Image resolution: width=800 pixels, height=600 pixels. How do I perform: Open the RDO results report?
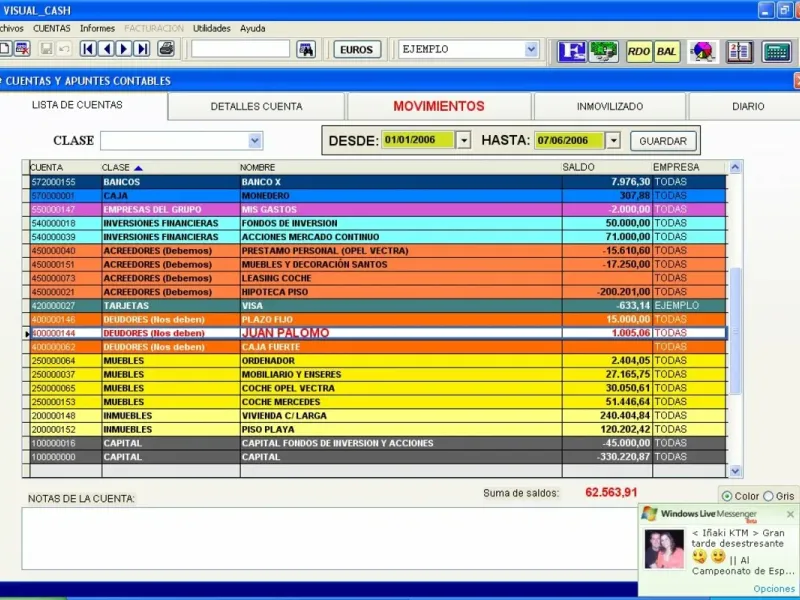[x=638, y=52]
